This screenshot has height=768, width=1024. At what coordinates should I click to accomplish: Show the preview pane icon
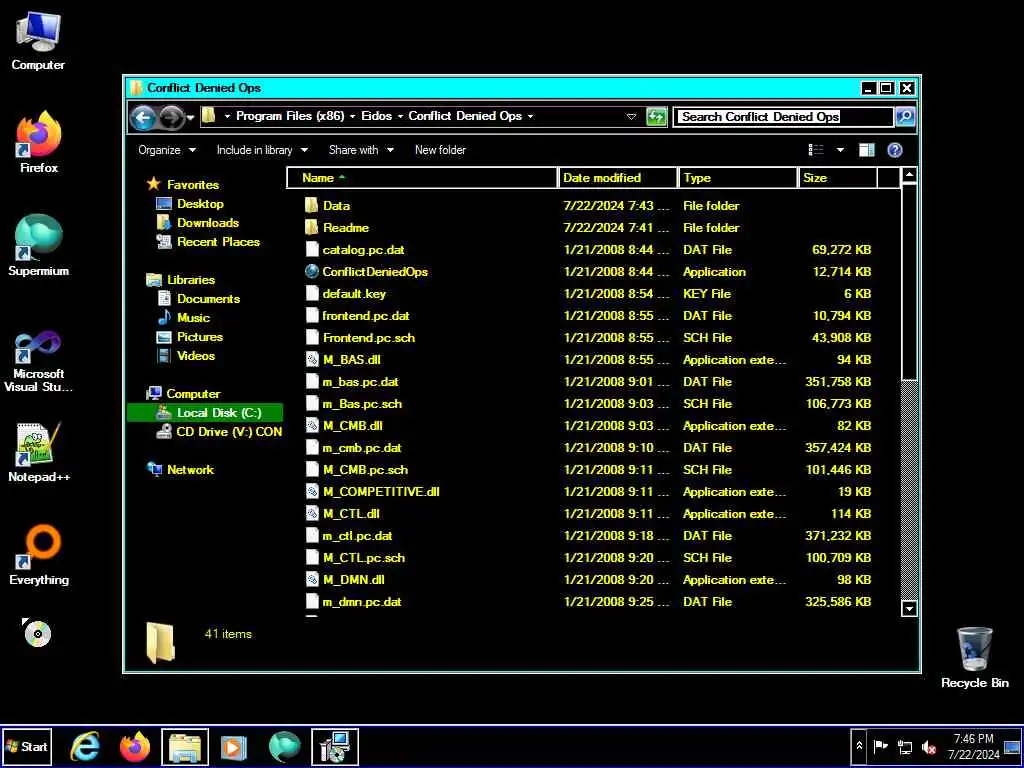click(867, 150)
